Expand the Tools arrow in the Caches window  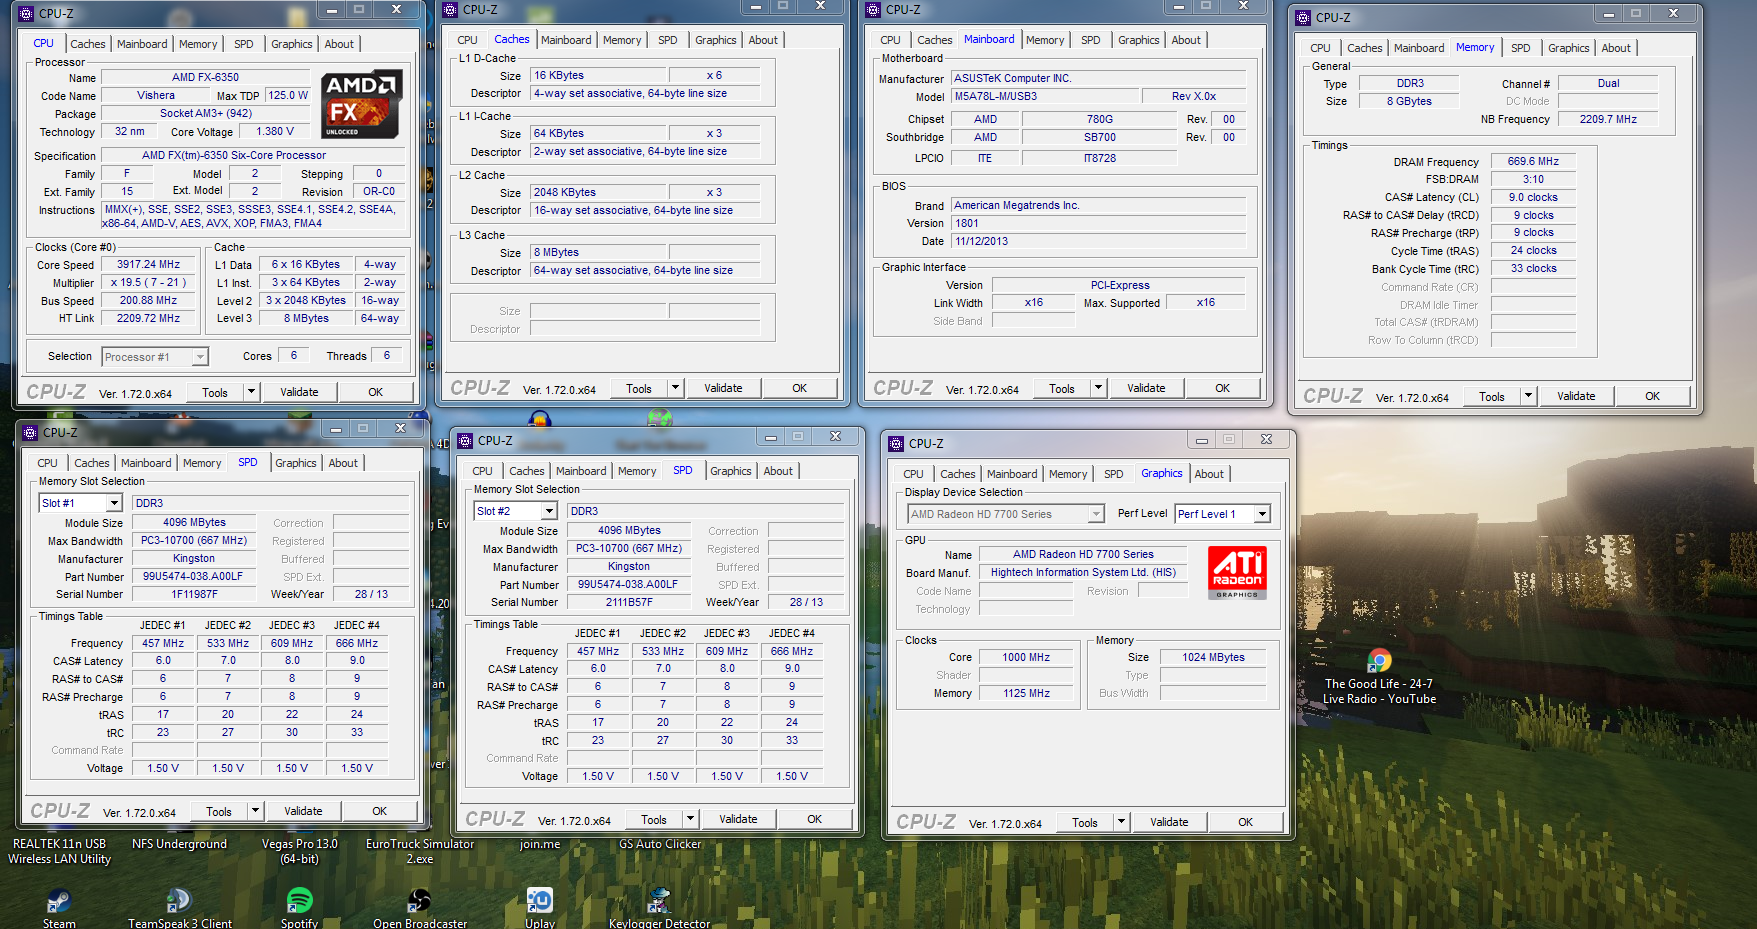[x=675, y=388]
